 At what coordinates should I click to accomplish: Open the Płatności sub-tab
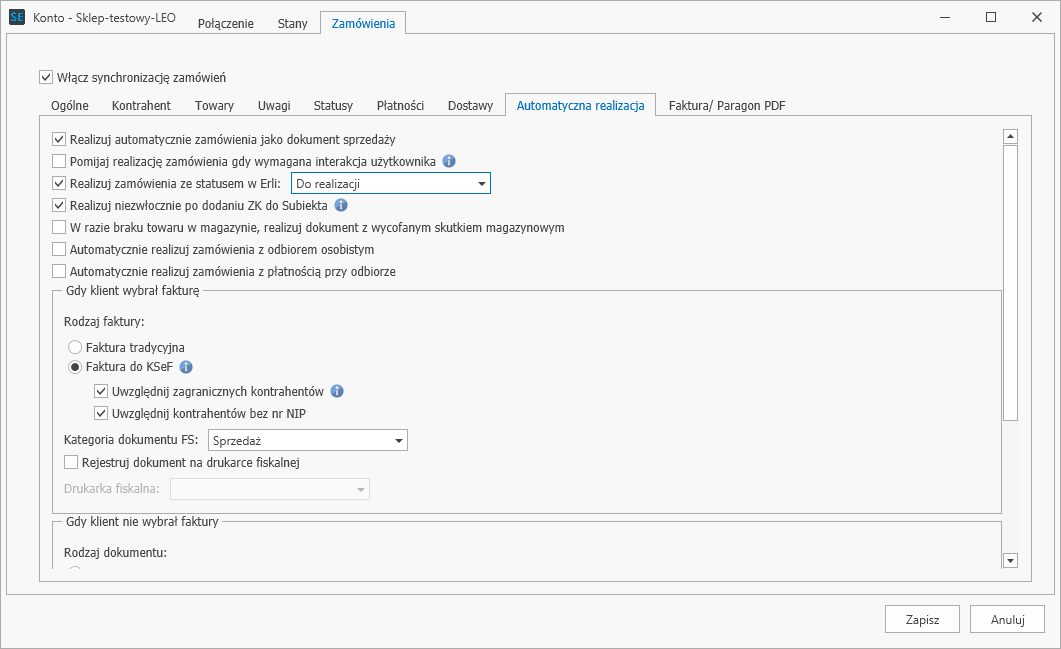tap(401, 106)
